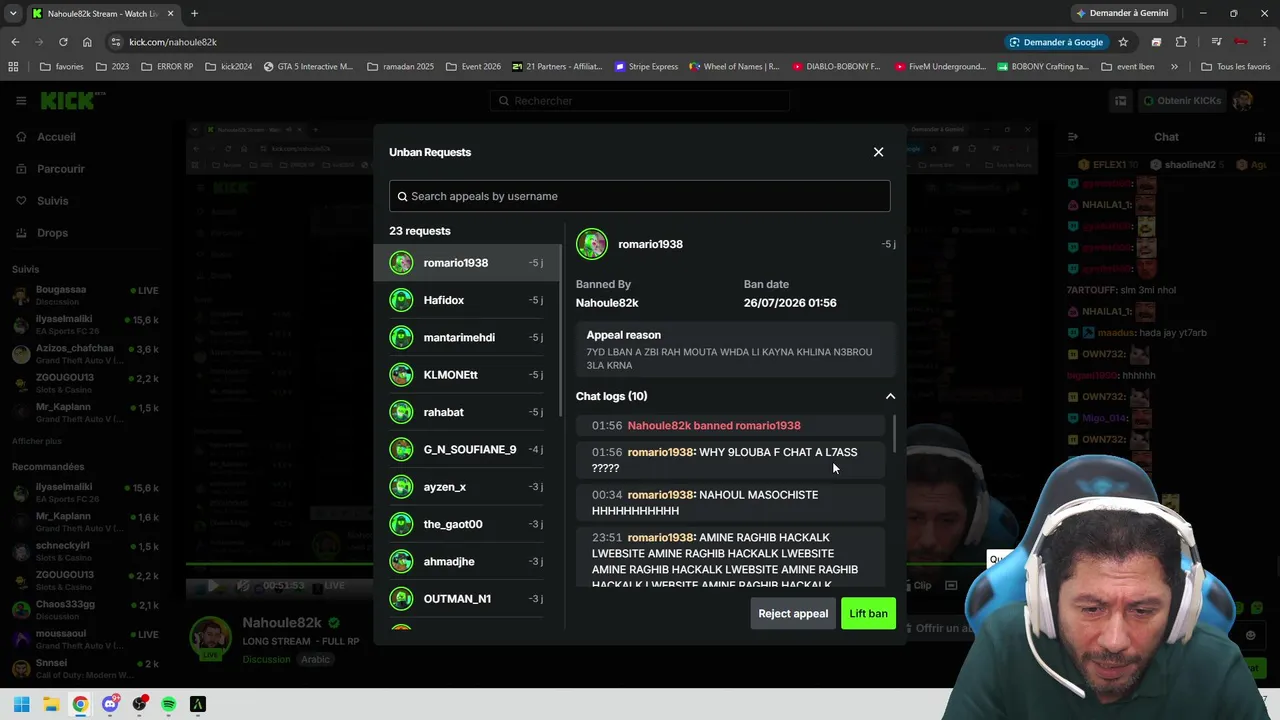Open the profile avatar in Kick header
This screenshot has width=1280, height=720.
(1243, 101)
